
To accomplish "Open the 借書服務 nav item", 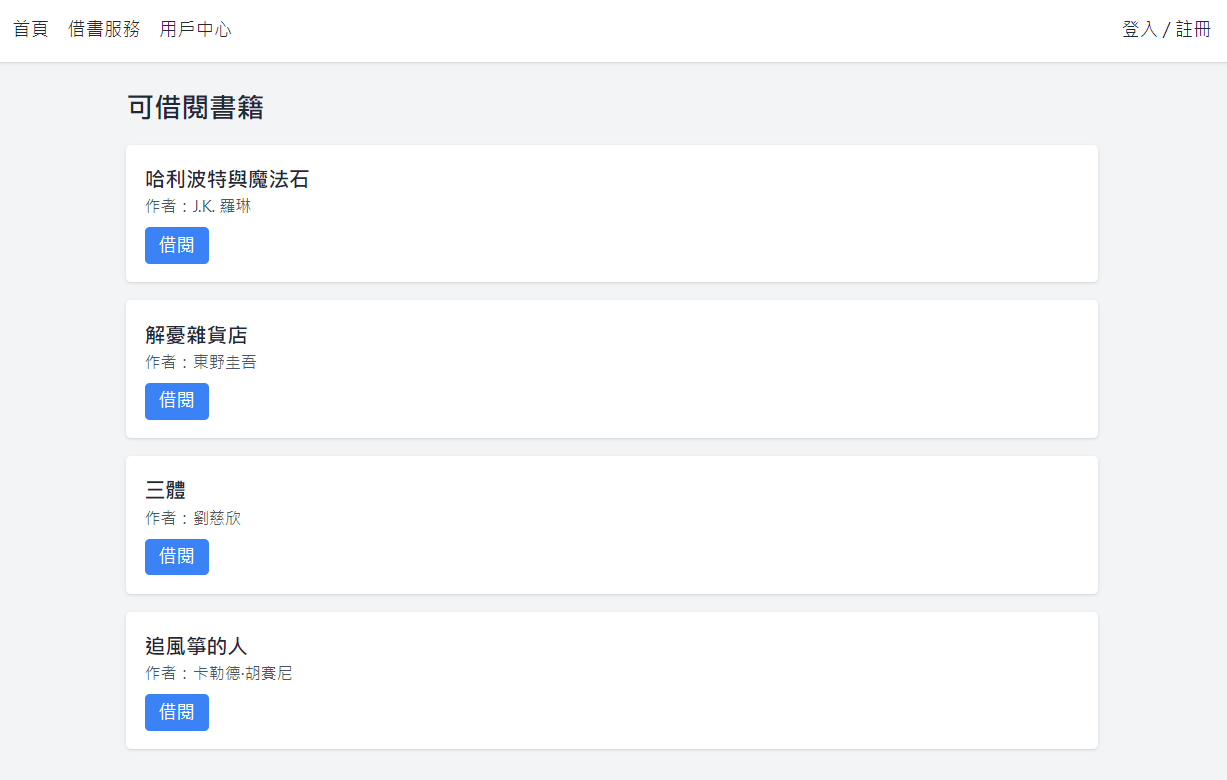I will coord(104,29).
